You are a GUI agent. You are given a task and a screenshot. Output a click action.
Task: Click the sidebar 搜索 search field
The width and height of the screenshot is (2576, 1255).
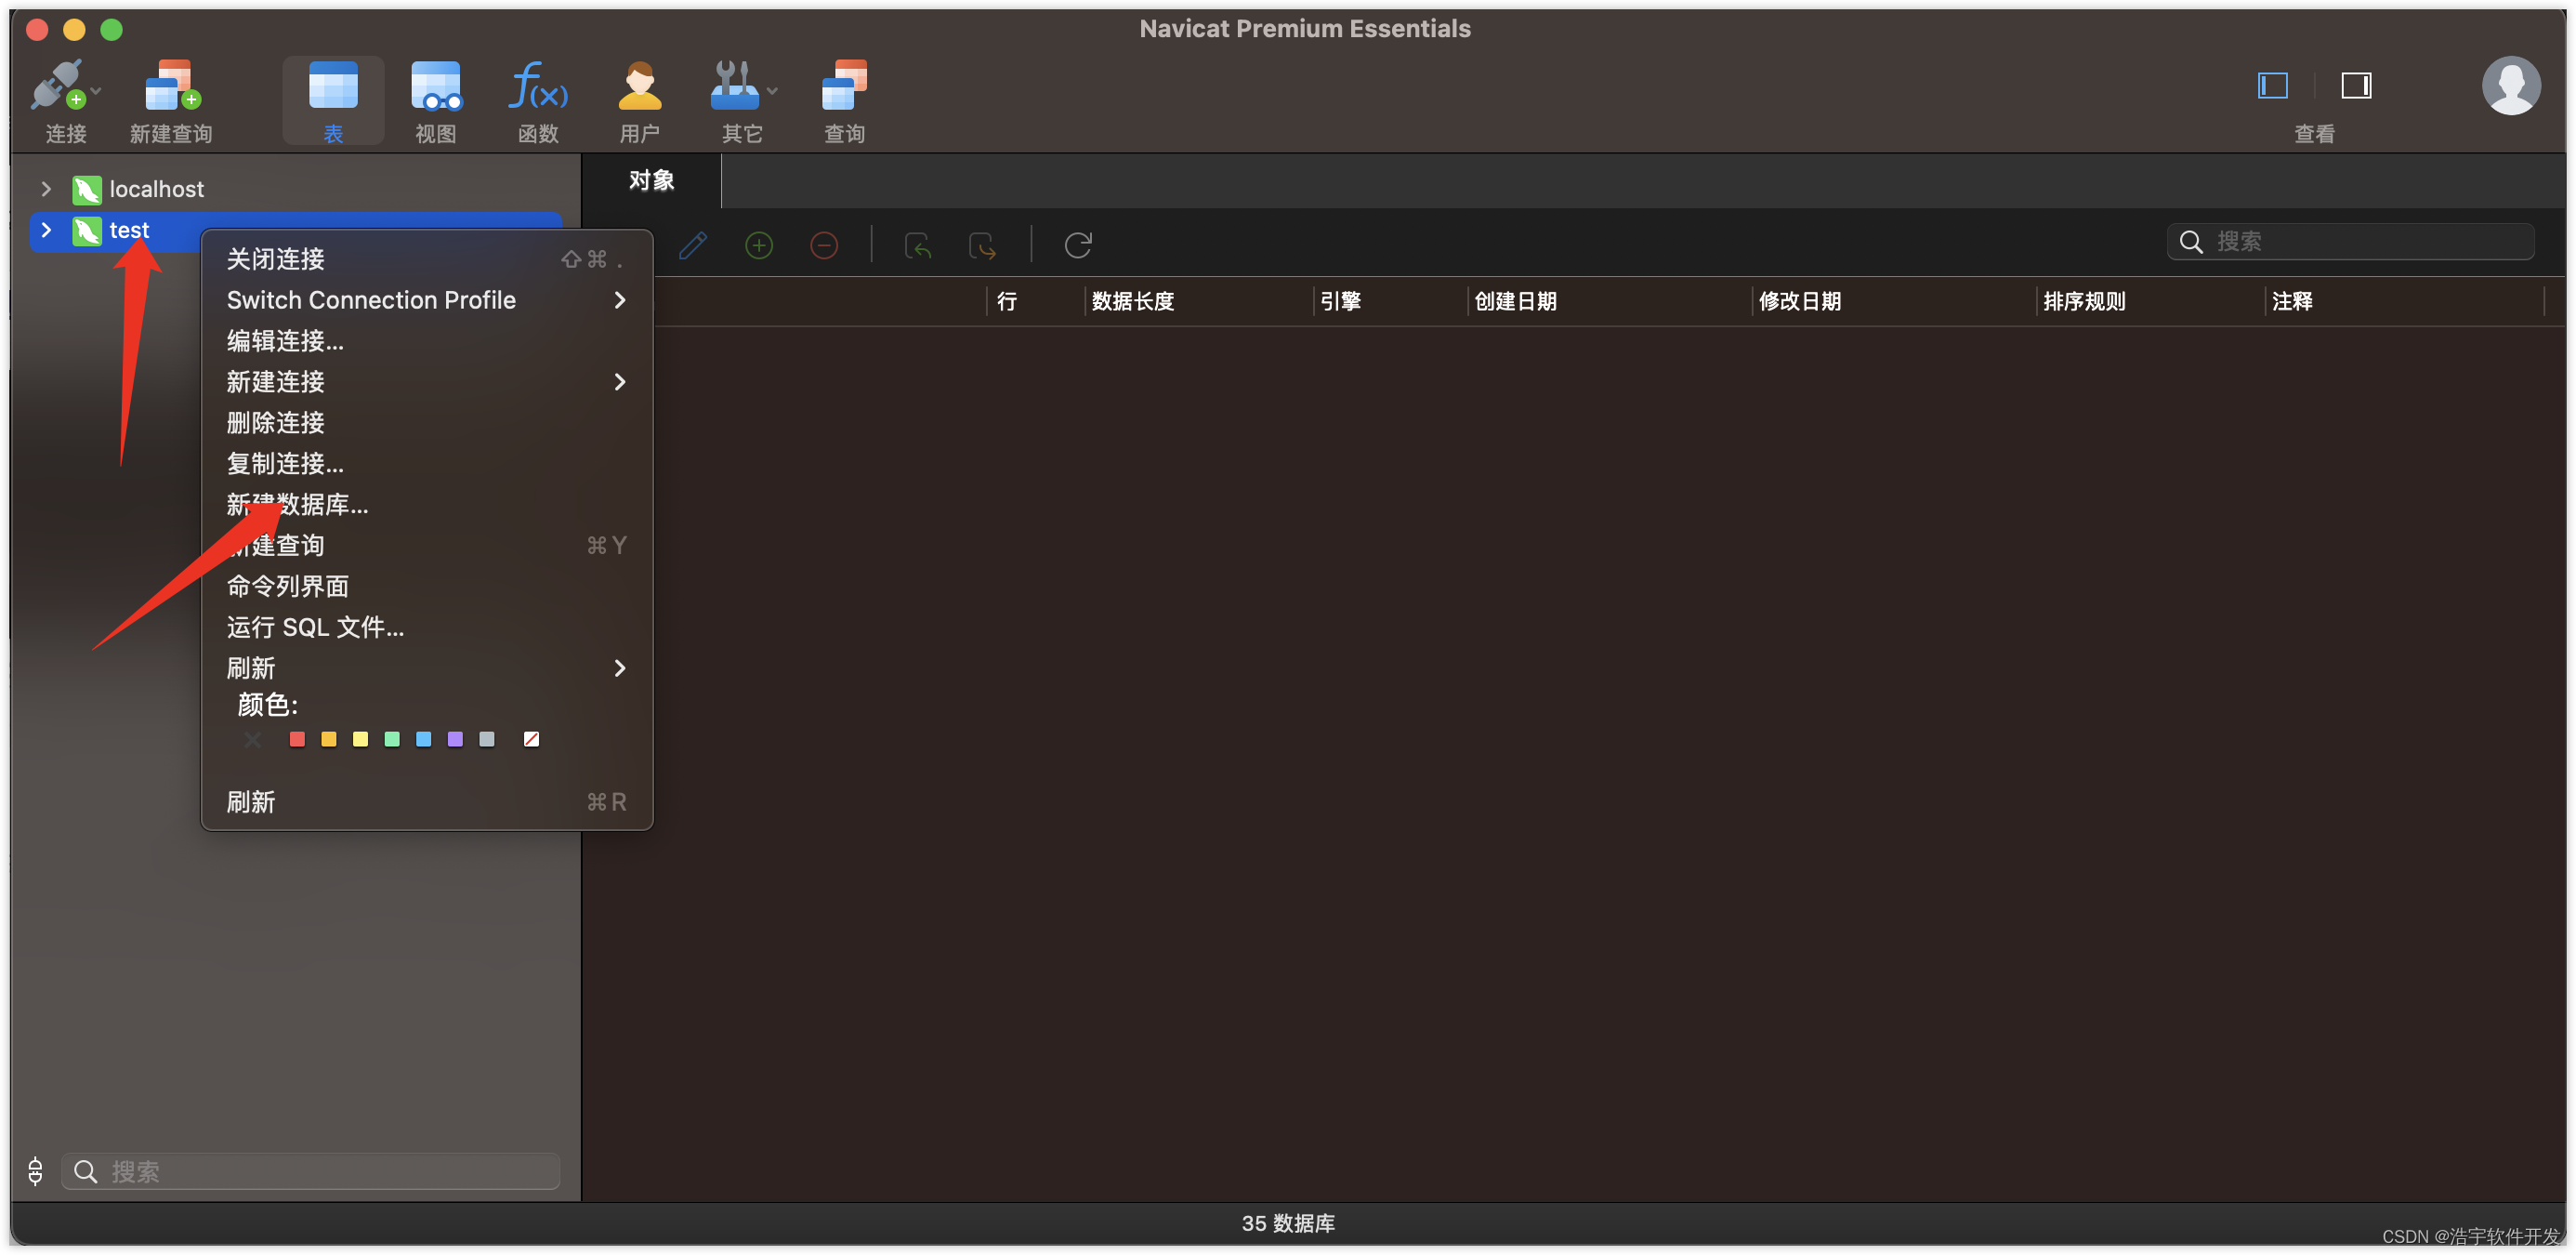point(310,1171)
